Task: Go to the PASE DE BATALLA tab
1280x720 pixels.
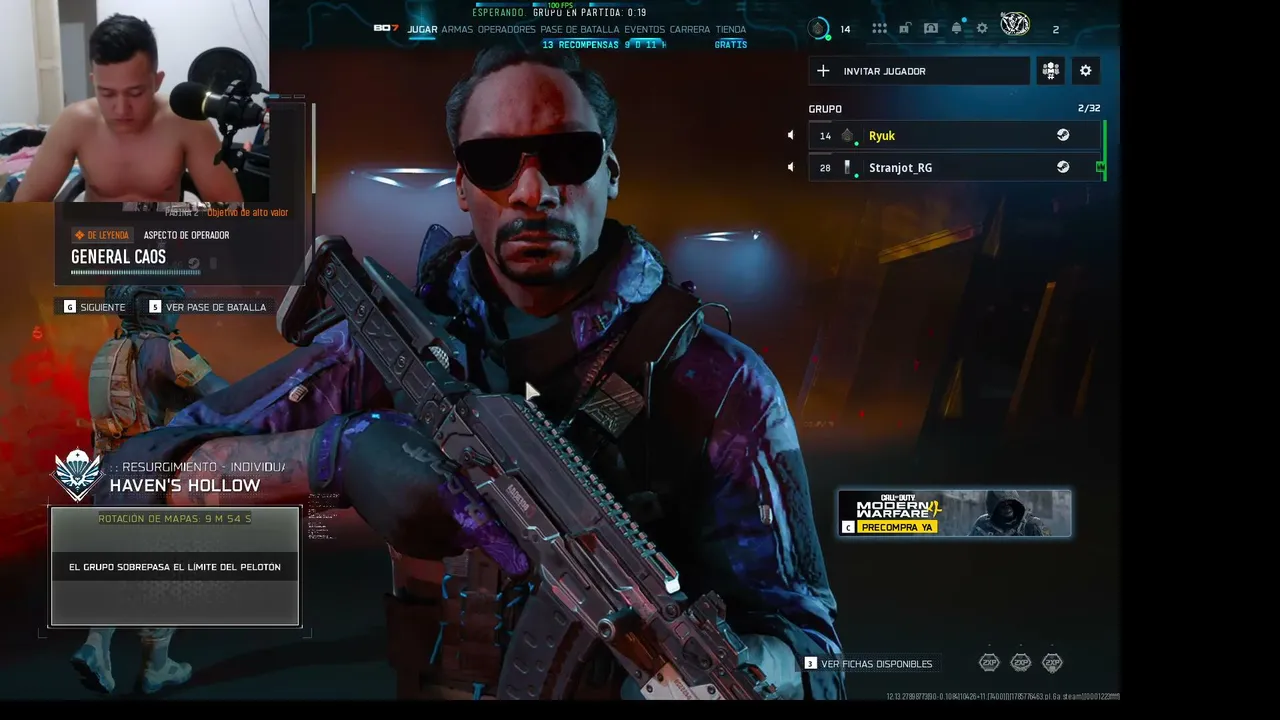Action: 580,30
